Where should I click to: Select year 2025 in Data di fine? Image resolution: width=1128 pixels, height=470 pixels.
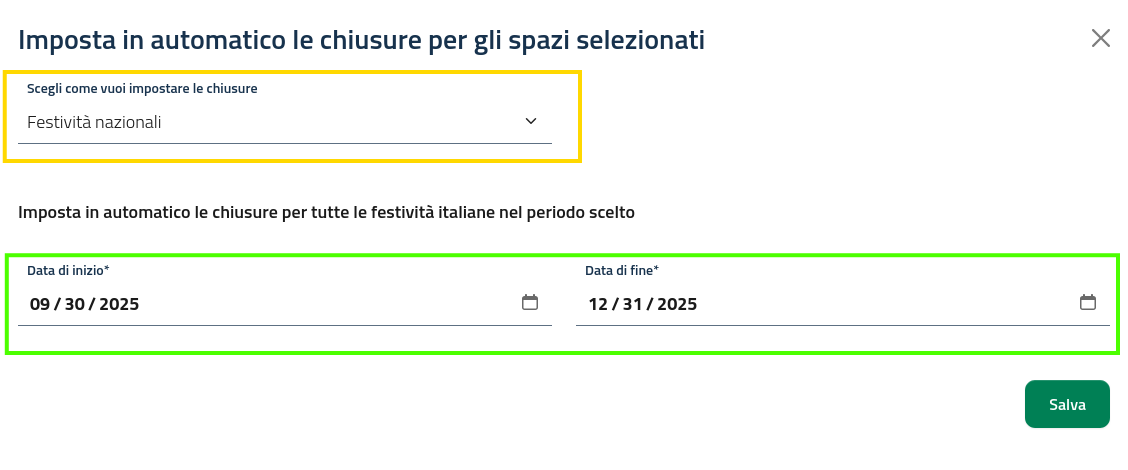(677, 304)
